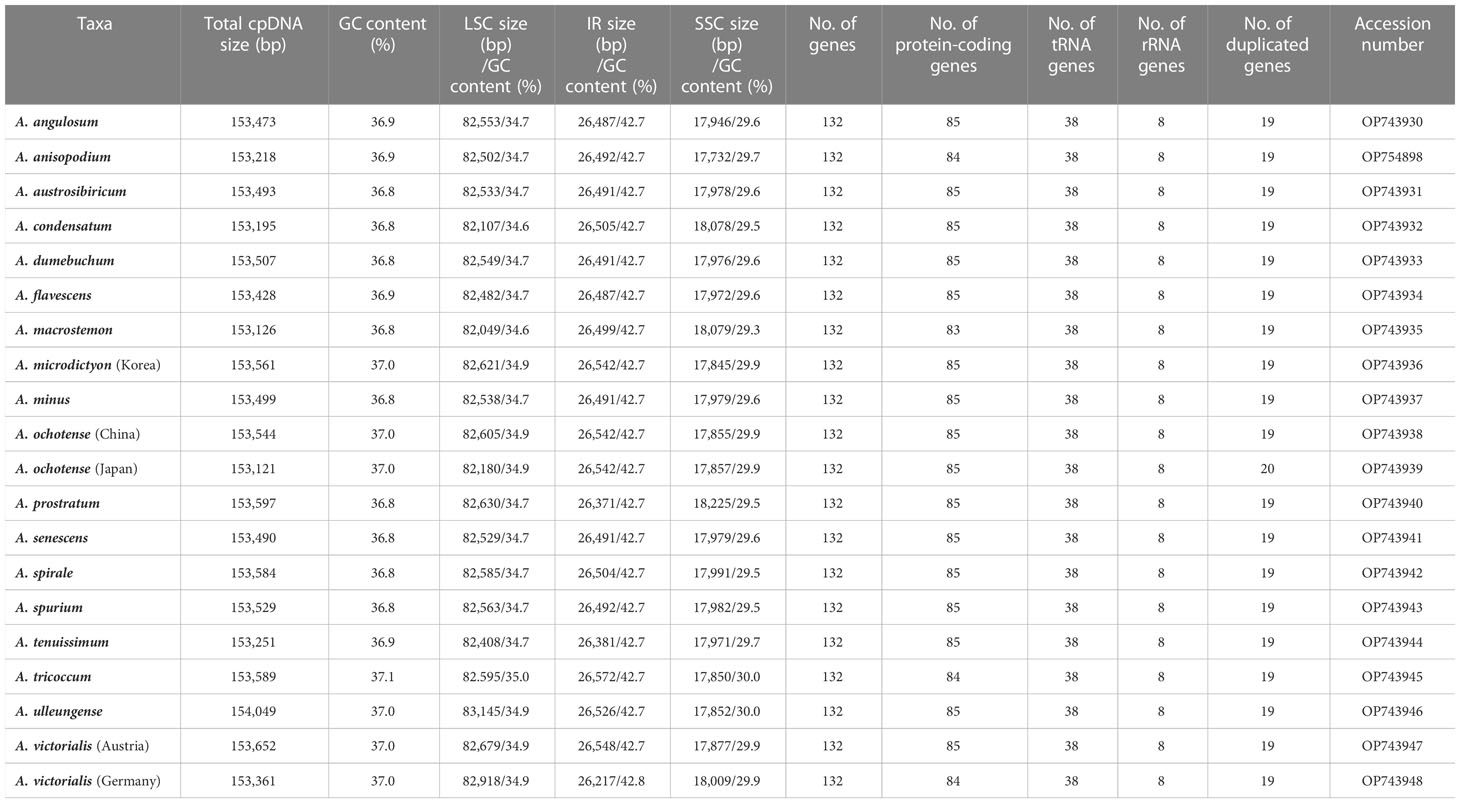Click duplicated genes value 20

[x=1268, y=468]
